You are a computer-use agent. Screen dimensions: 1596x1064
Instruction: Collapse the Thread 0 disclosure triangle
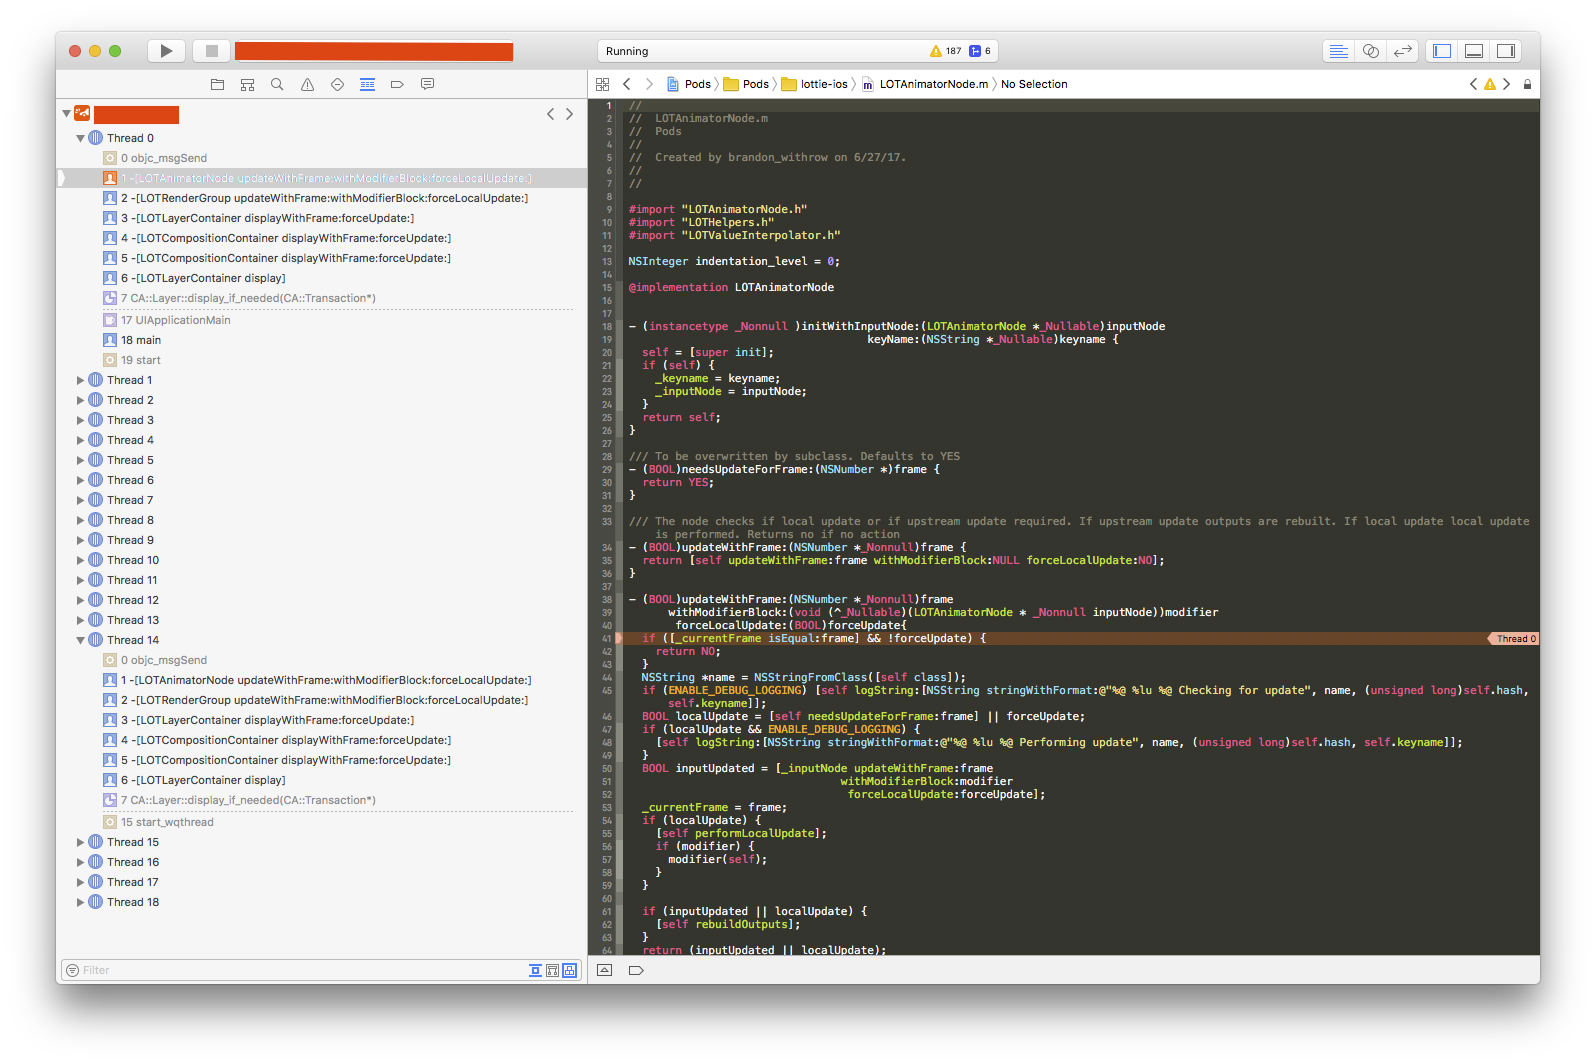click(x=81, y=138)
